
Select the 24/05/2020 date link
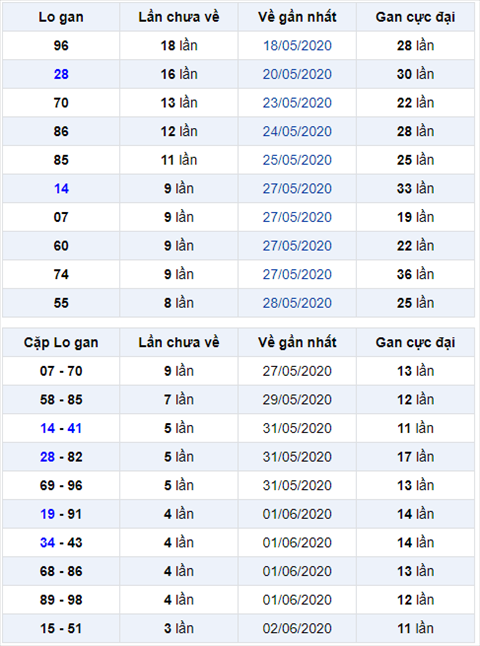tap(297, 131)
